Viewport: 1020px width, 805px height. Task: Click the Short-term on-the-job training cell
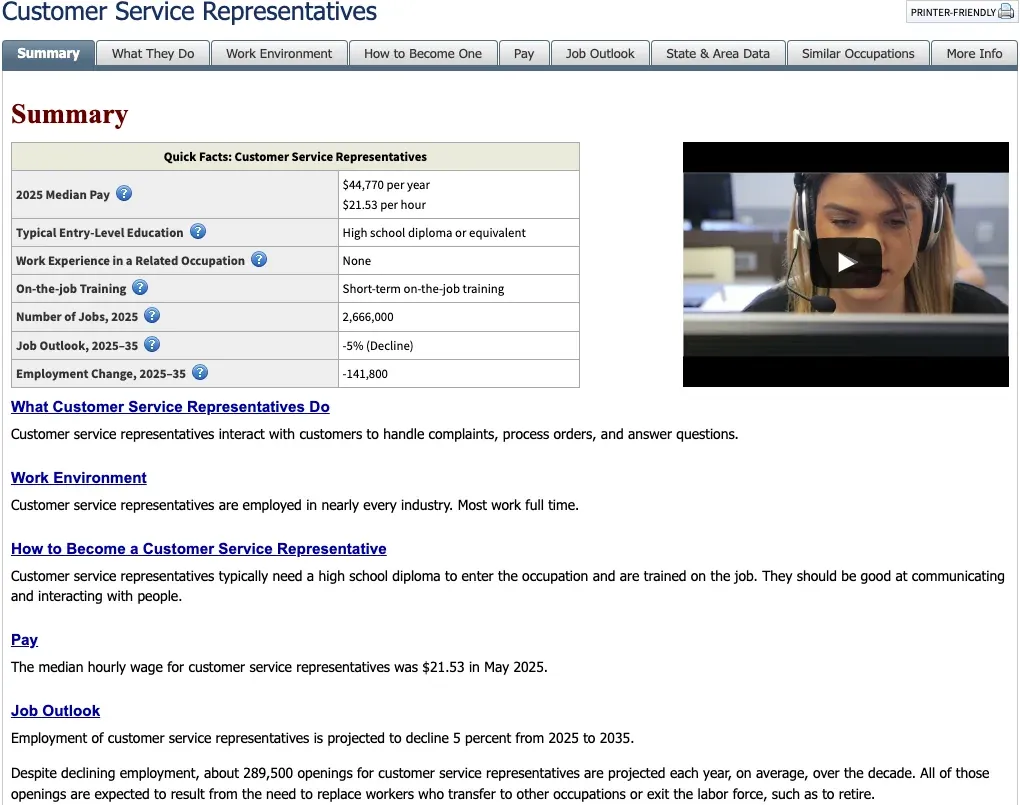[459, 288]
